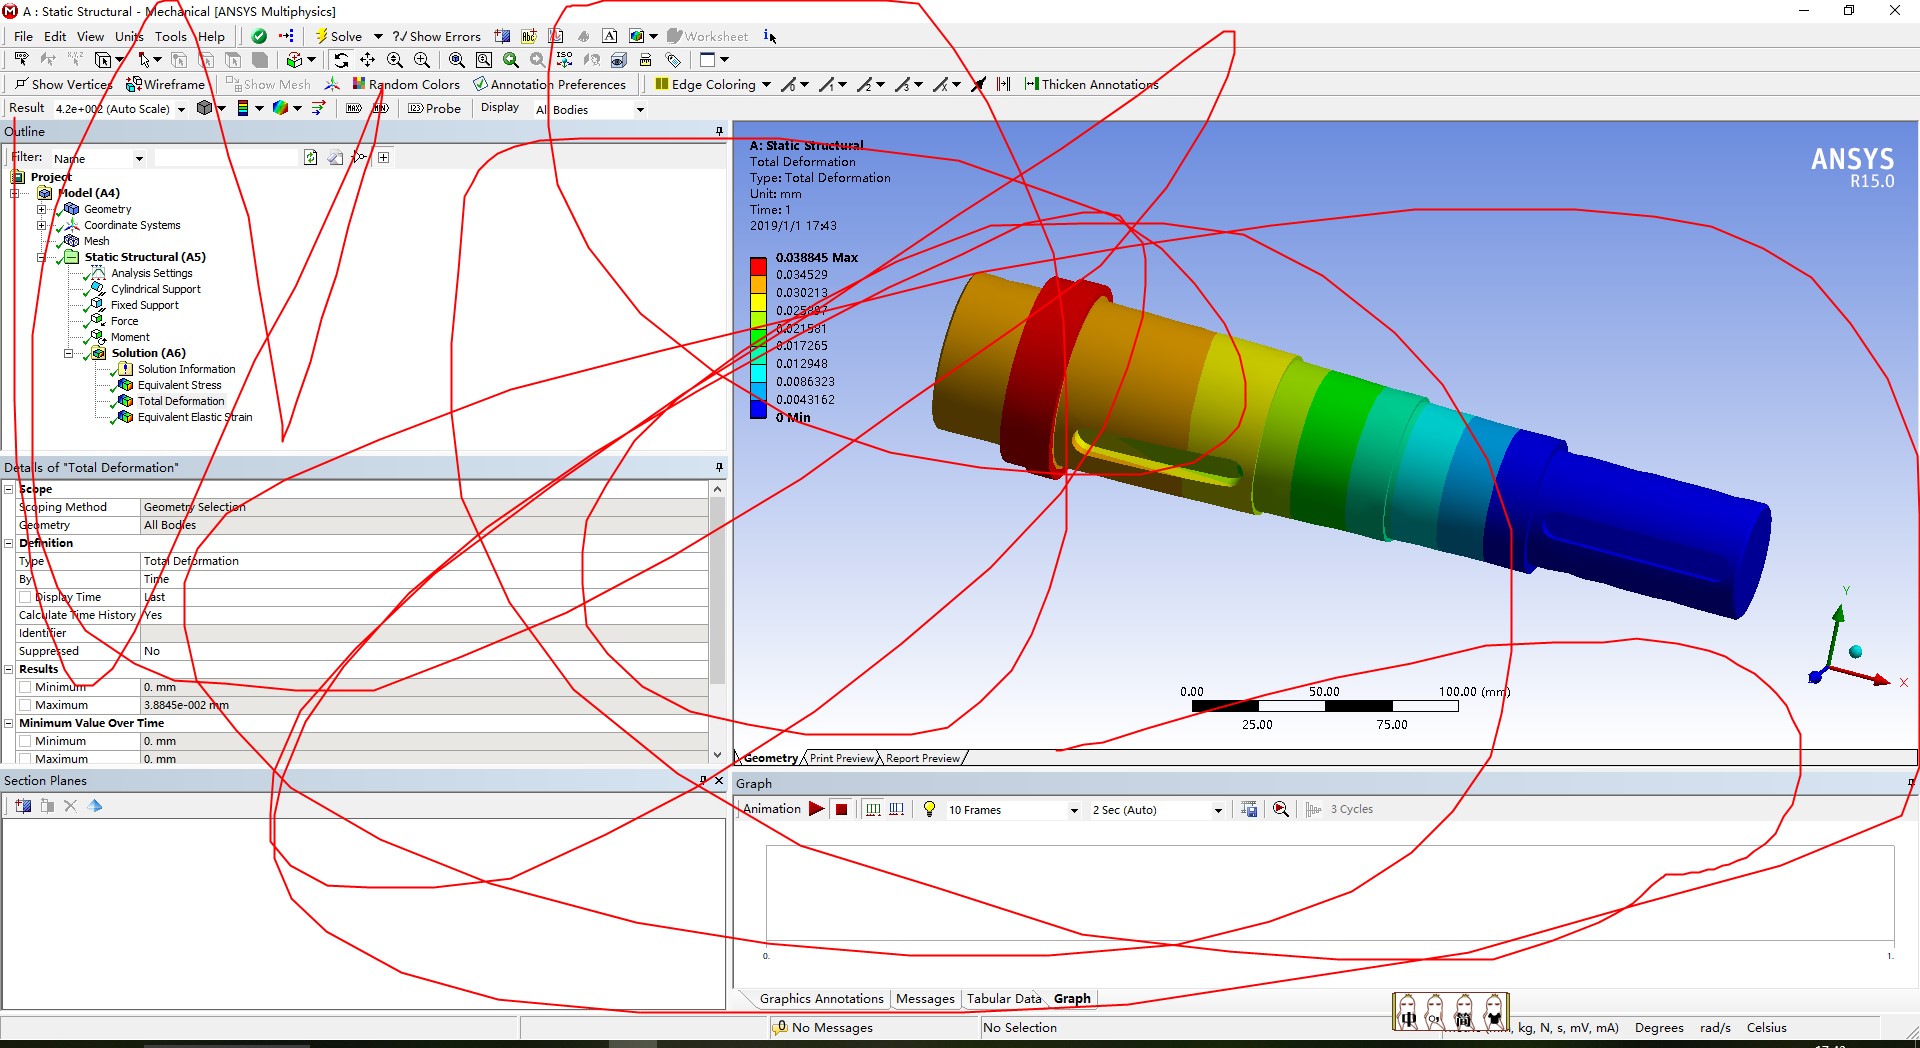
Task: Expand the Geometry tree node
Action: click(42, 209)
